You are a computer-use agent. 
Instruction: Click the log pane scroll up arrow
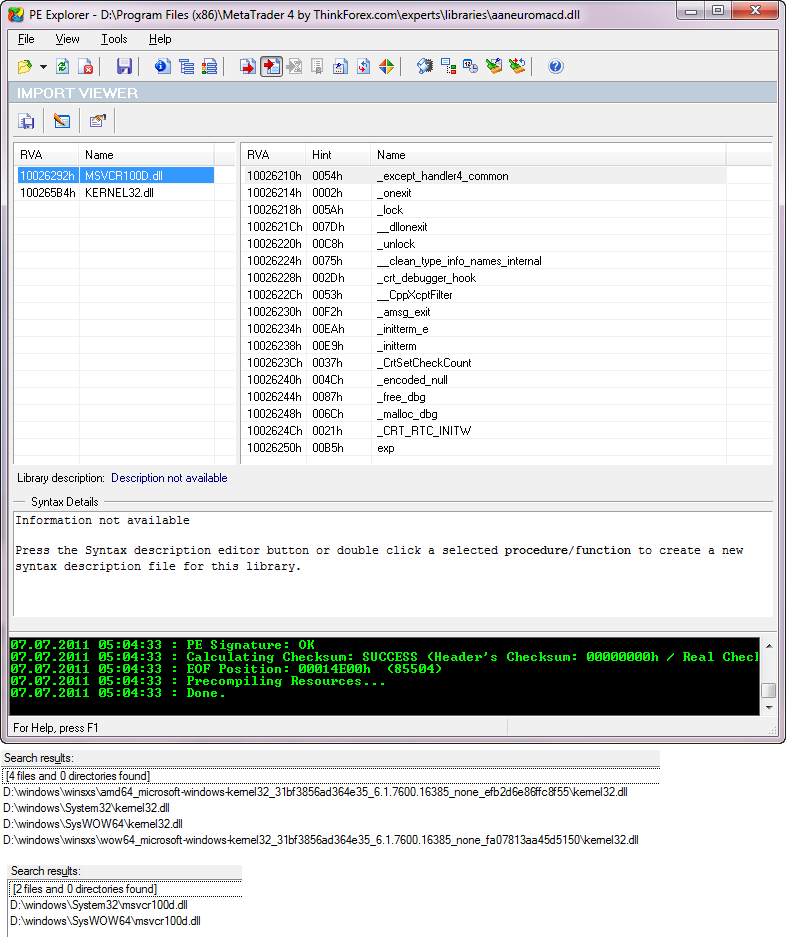tap(769, 645)
